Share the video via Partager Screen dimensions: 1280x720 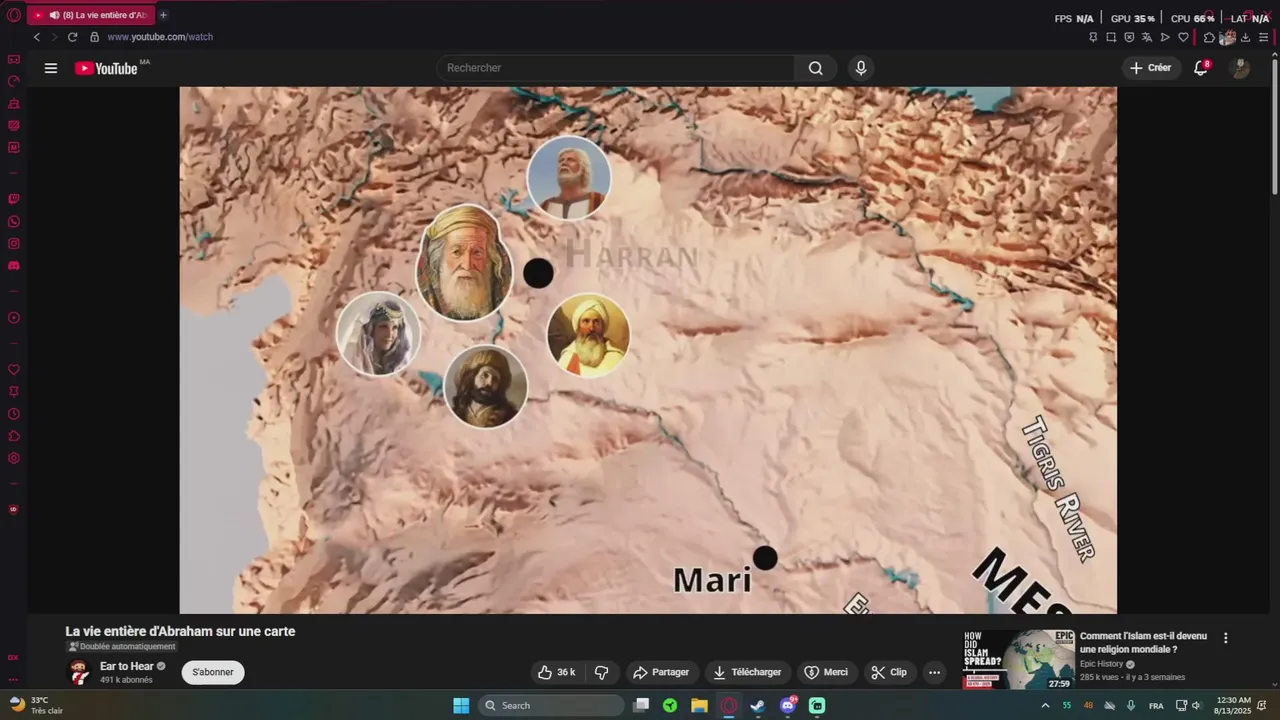[x=660, y=672]
